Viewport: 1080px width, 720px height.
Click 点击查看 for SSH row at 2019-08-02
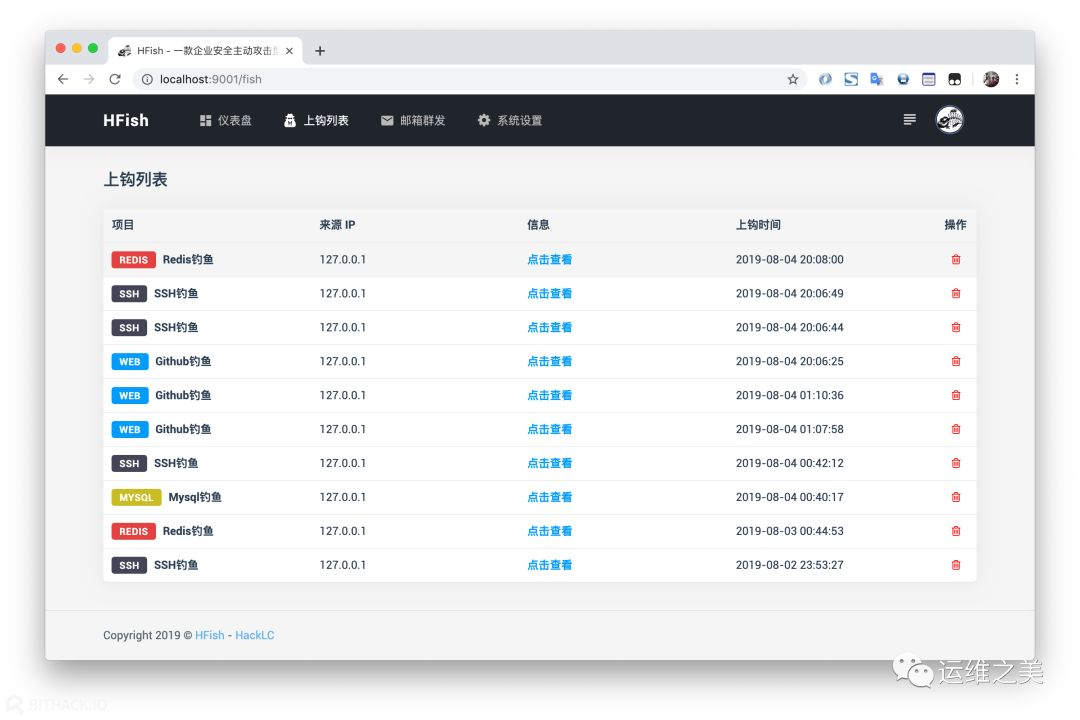tap(550, 565)
